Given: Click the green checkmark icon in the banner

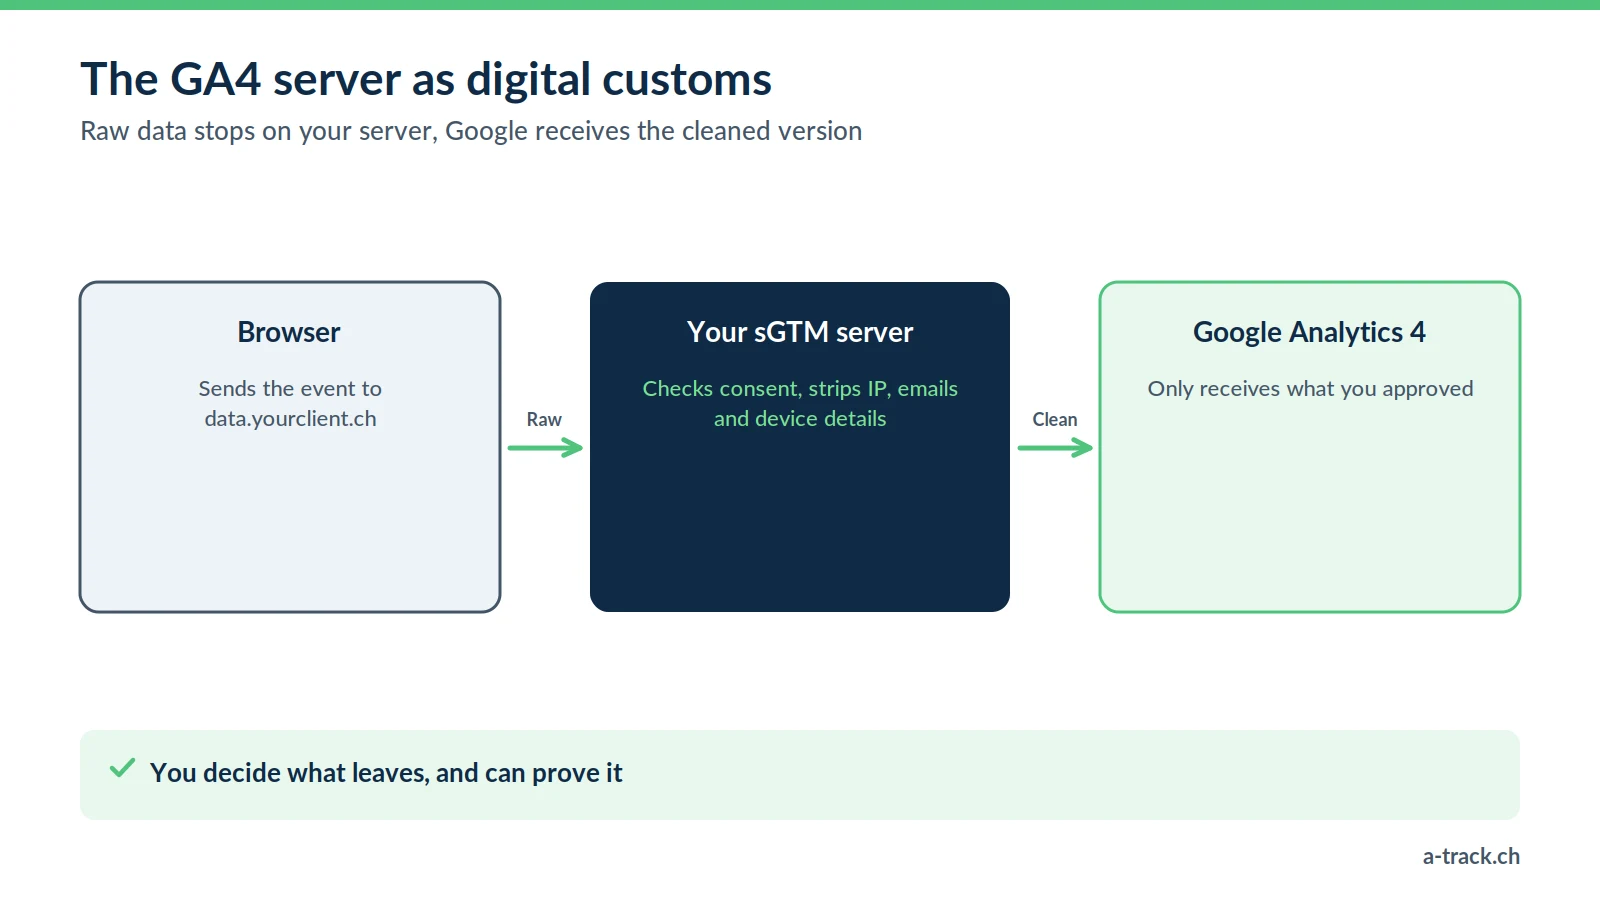Looking at the screenshot, I should [x=122, y=768].
